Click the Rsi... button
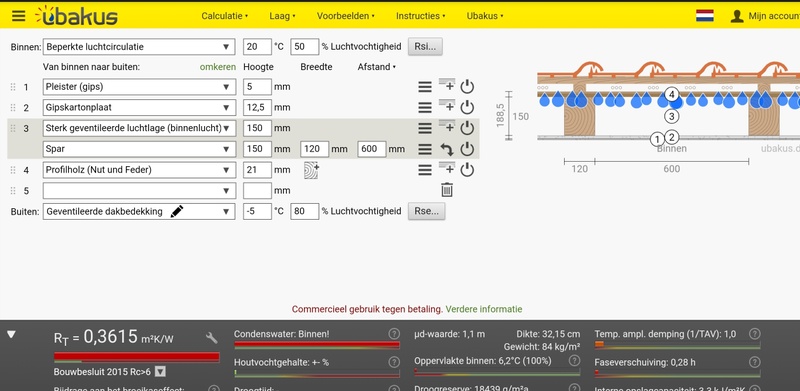Image resolution: width=800 pixels, height=391 pixels. 425,46
